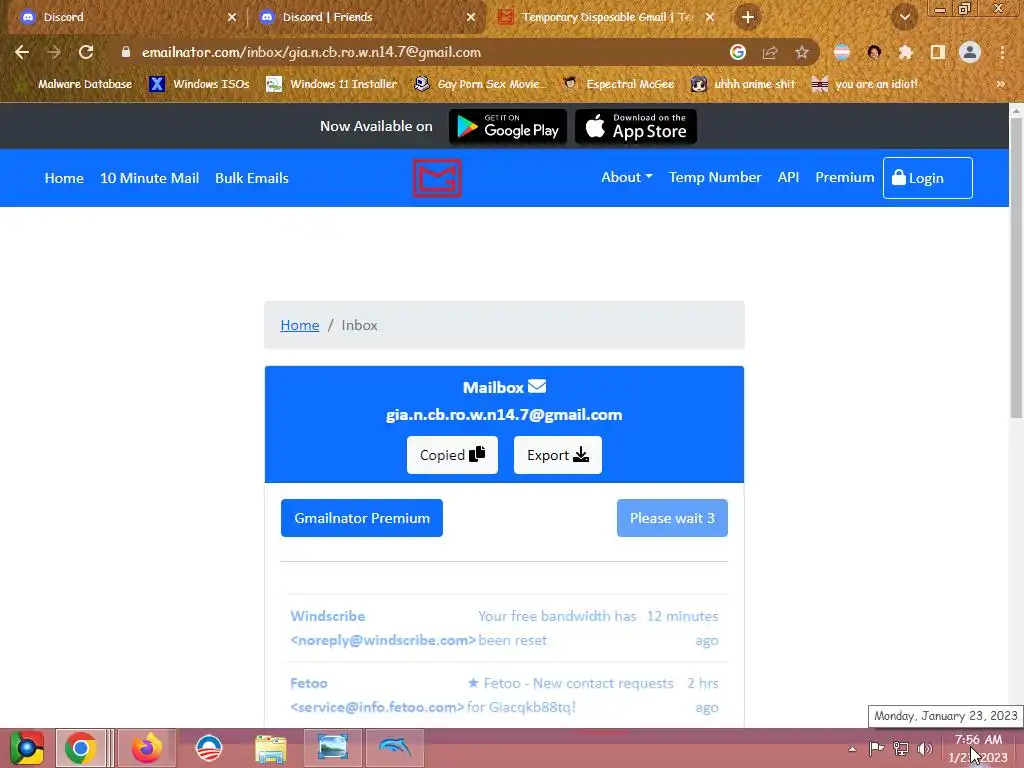Open Malware Database bookmark
Image resolution: width=1024 pixels, height=768 pixels.
(x=77, y=84)
